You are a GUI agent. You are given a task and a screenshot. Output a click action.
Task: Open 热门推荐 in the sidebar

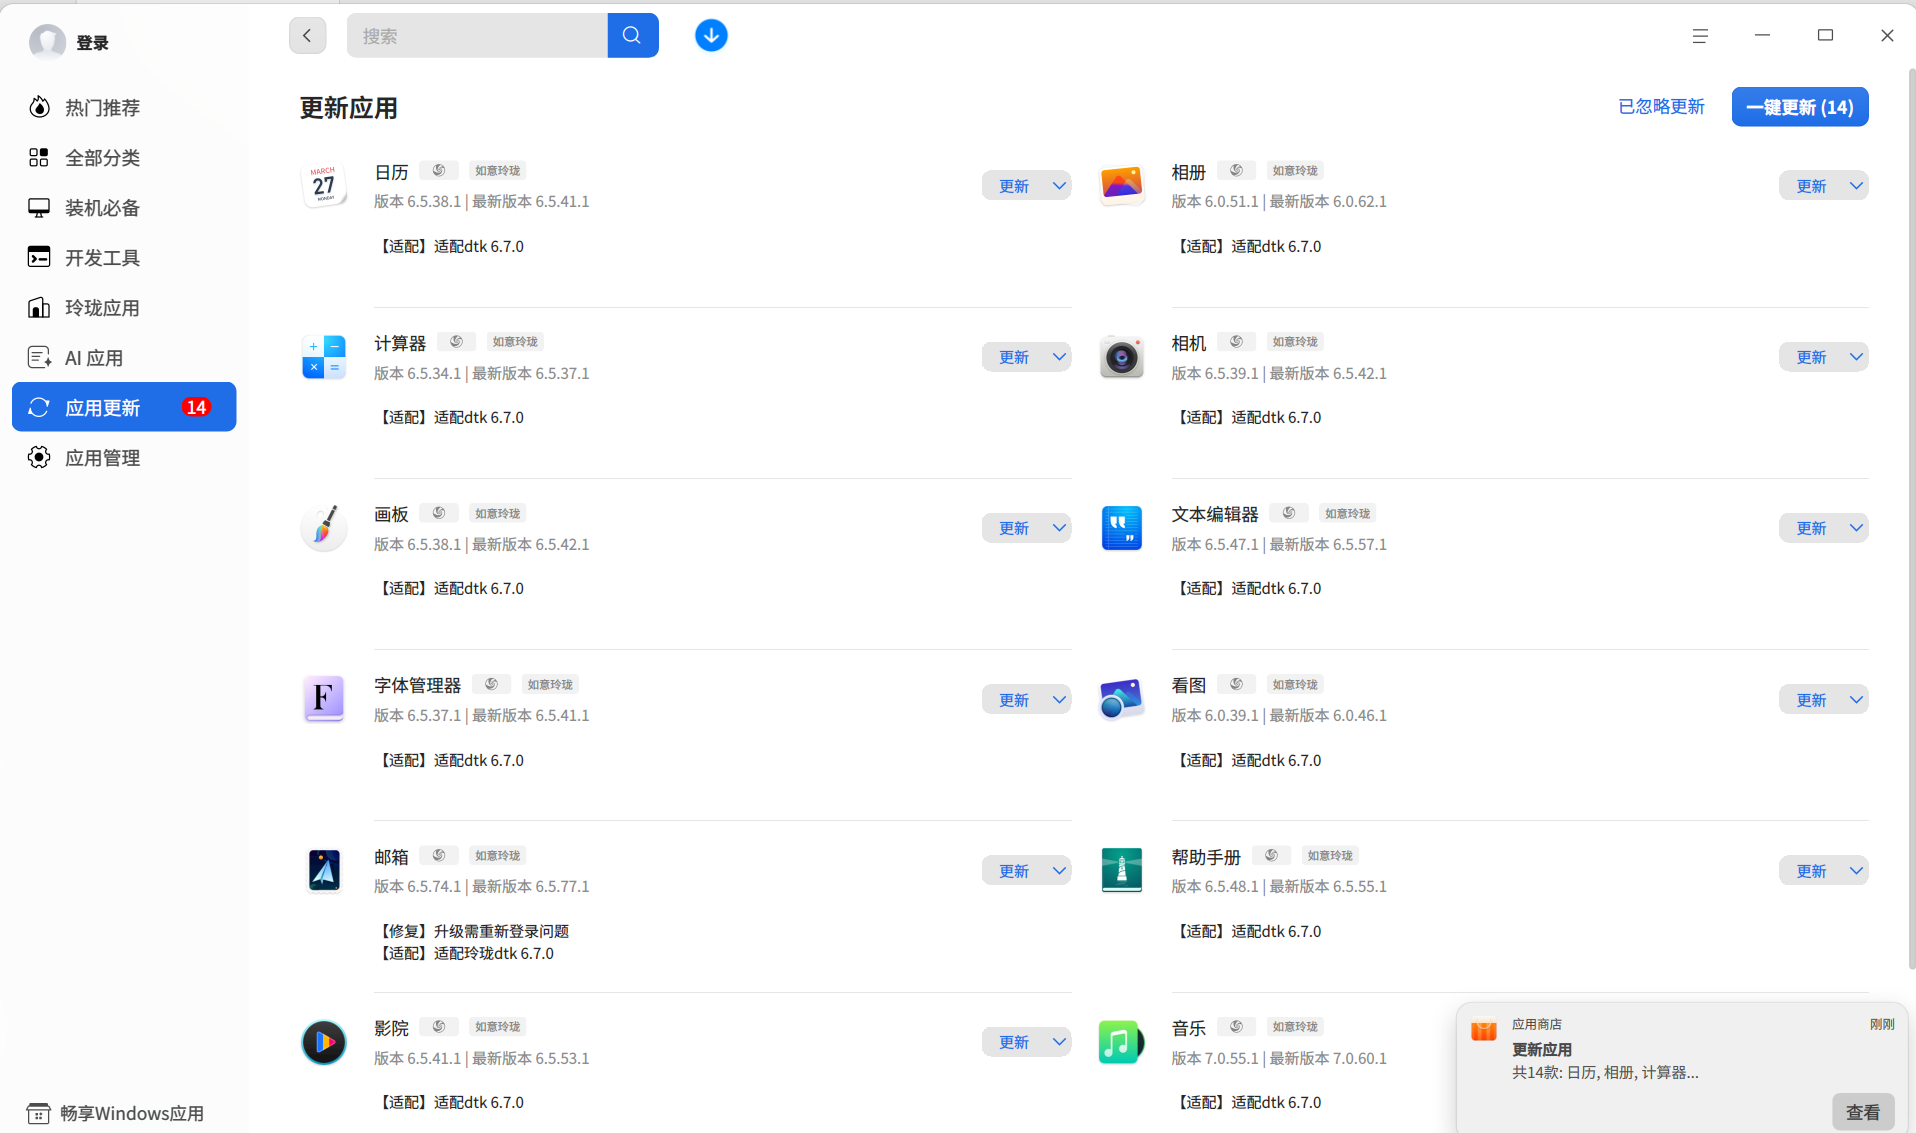point(124,107)
